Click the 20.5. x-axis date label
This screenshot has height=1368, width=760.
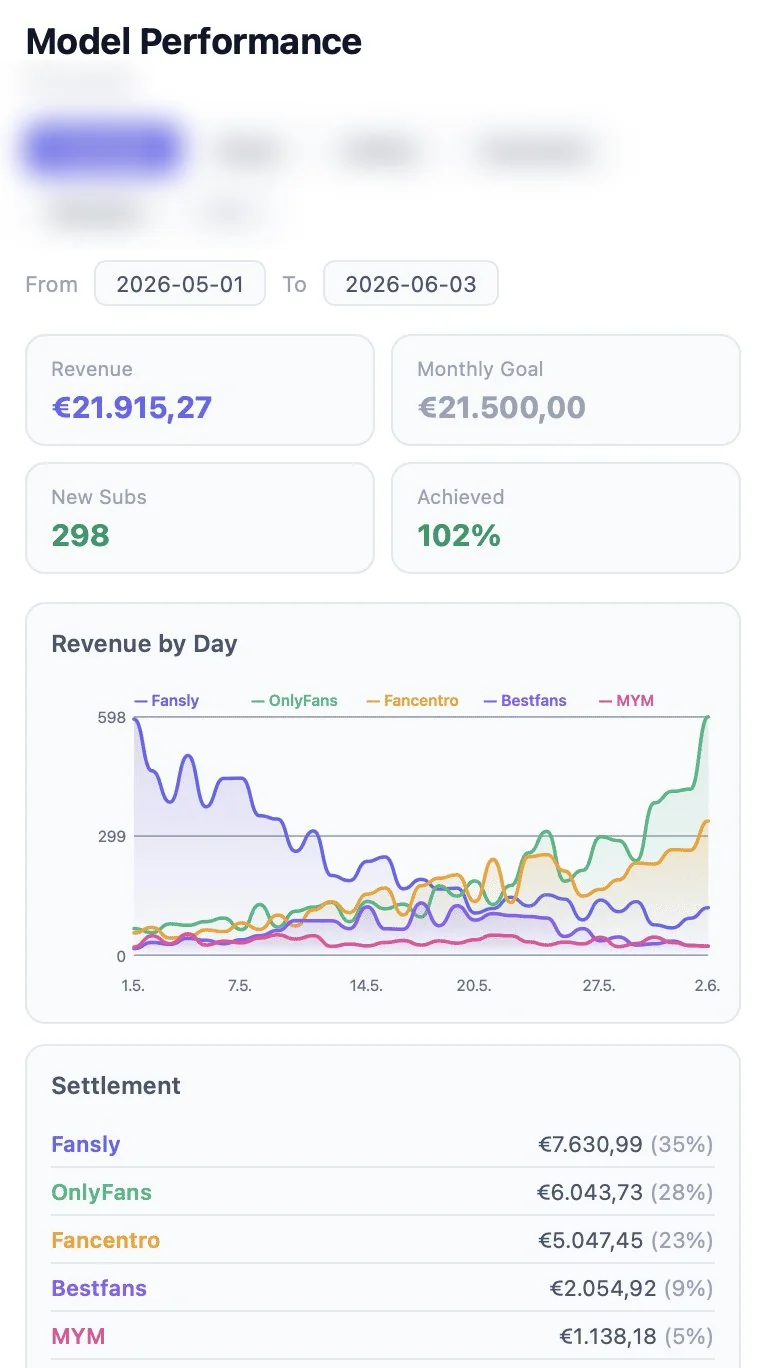point(474,985)
